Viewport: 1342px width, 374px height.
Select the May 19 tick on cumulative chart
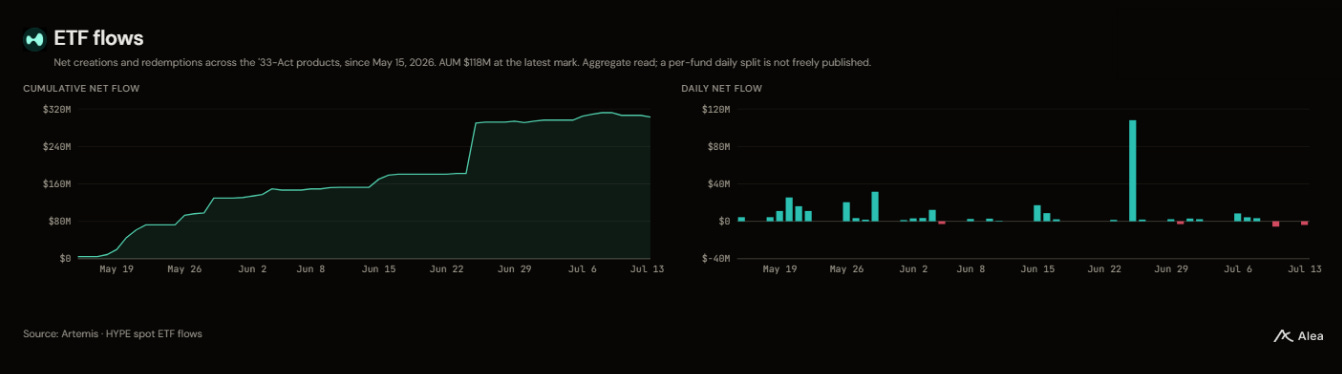pyautogui.click(x=116, y=269)
